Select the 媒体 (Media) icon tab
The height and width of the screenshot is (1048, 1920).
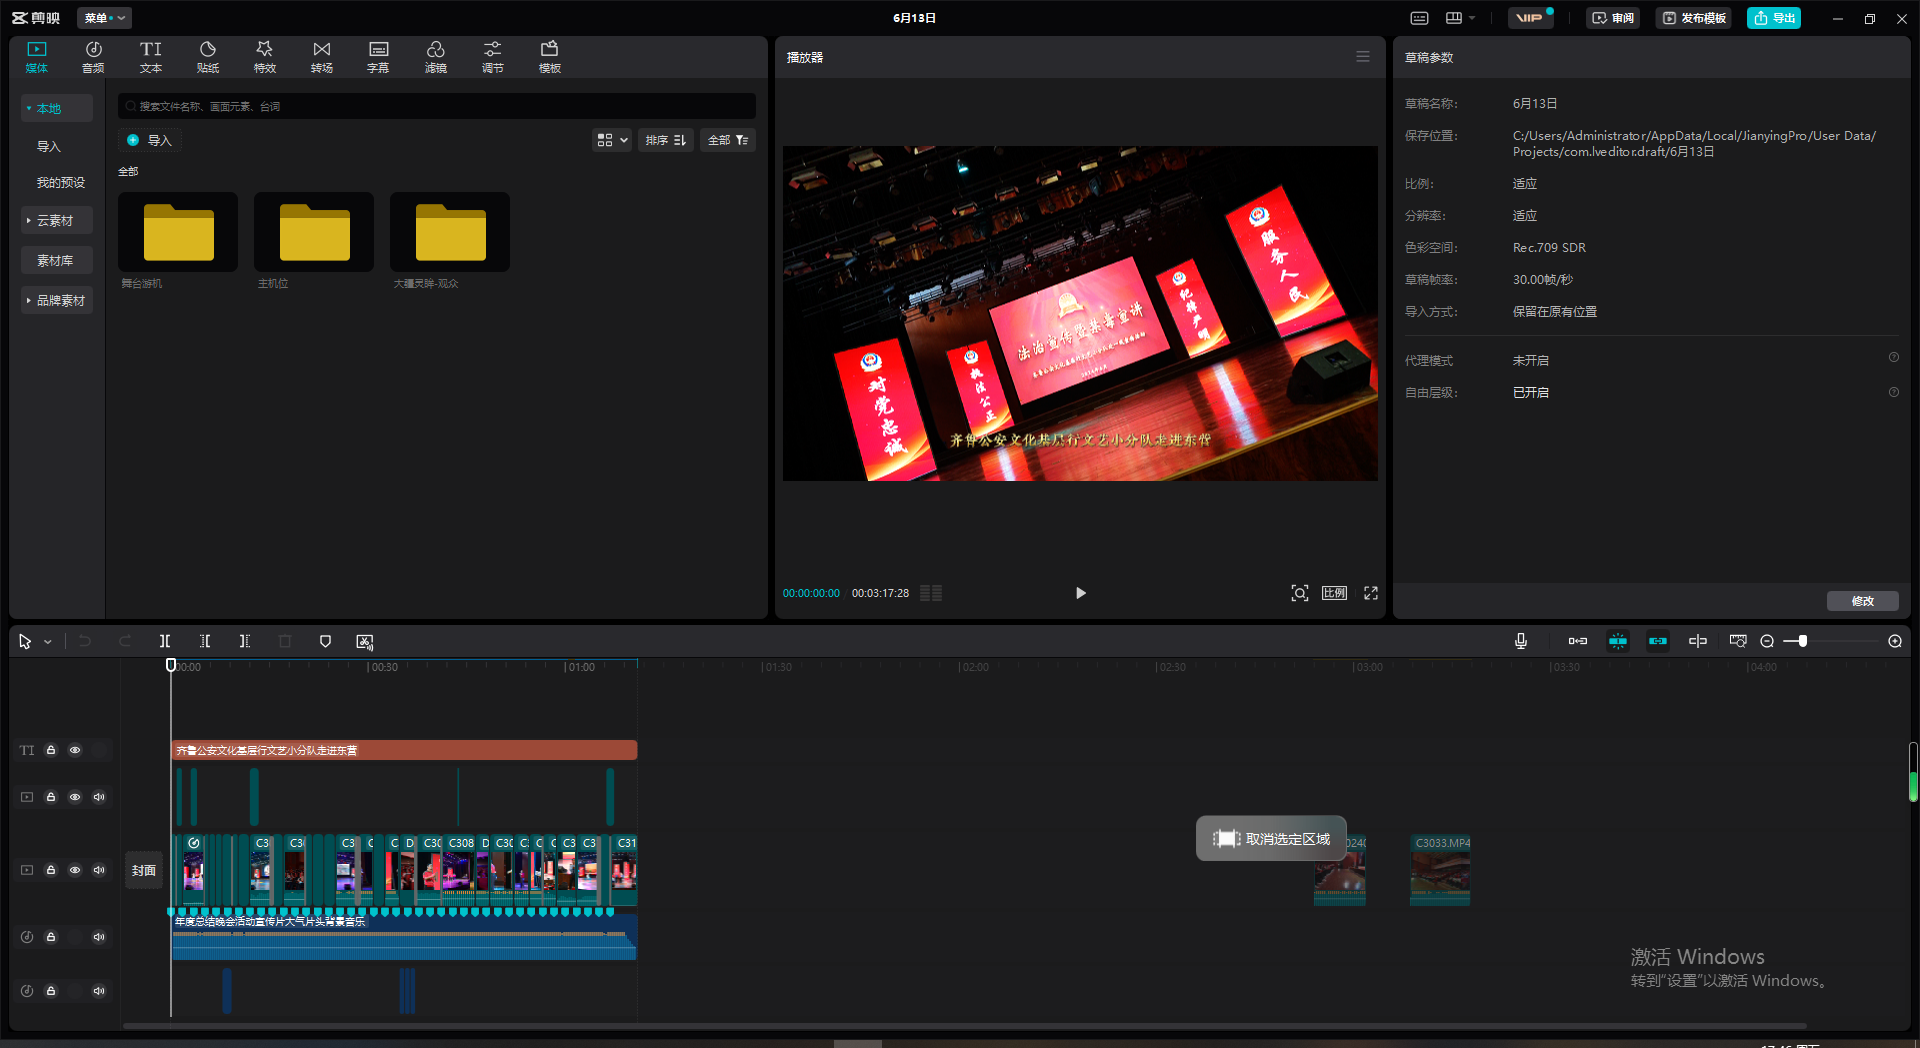[x=37, y=57]
